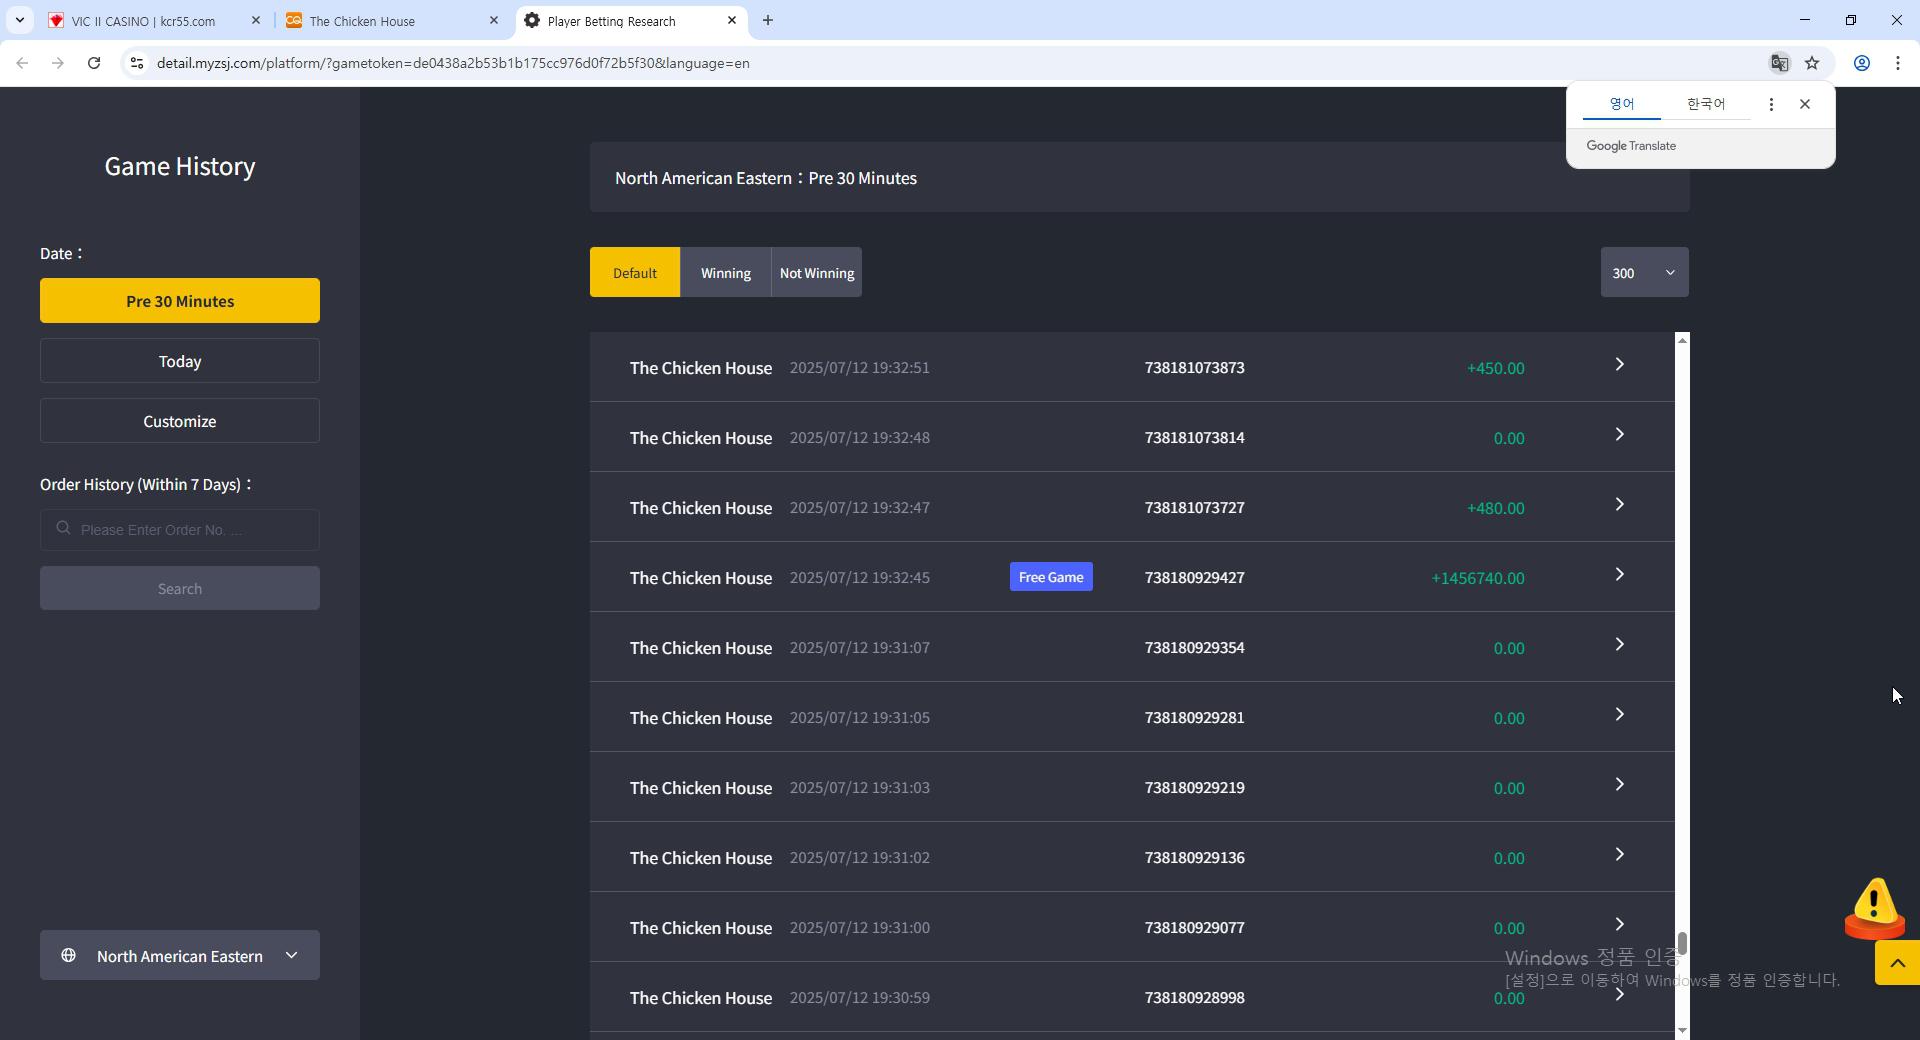Image resolution: width=1920 pixels, height=1040 pixels.
Task: Select the Winning filter
Action: point(726,272)
